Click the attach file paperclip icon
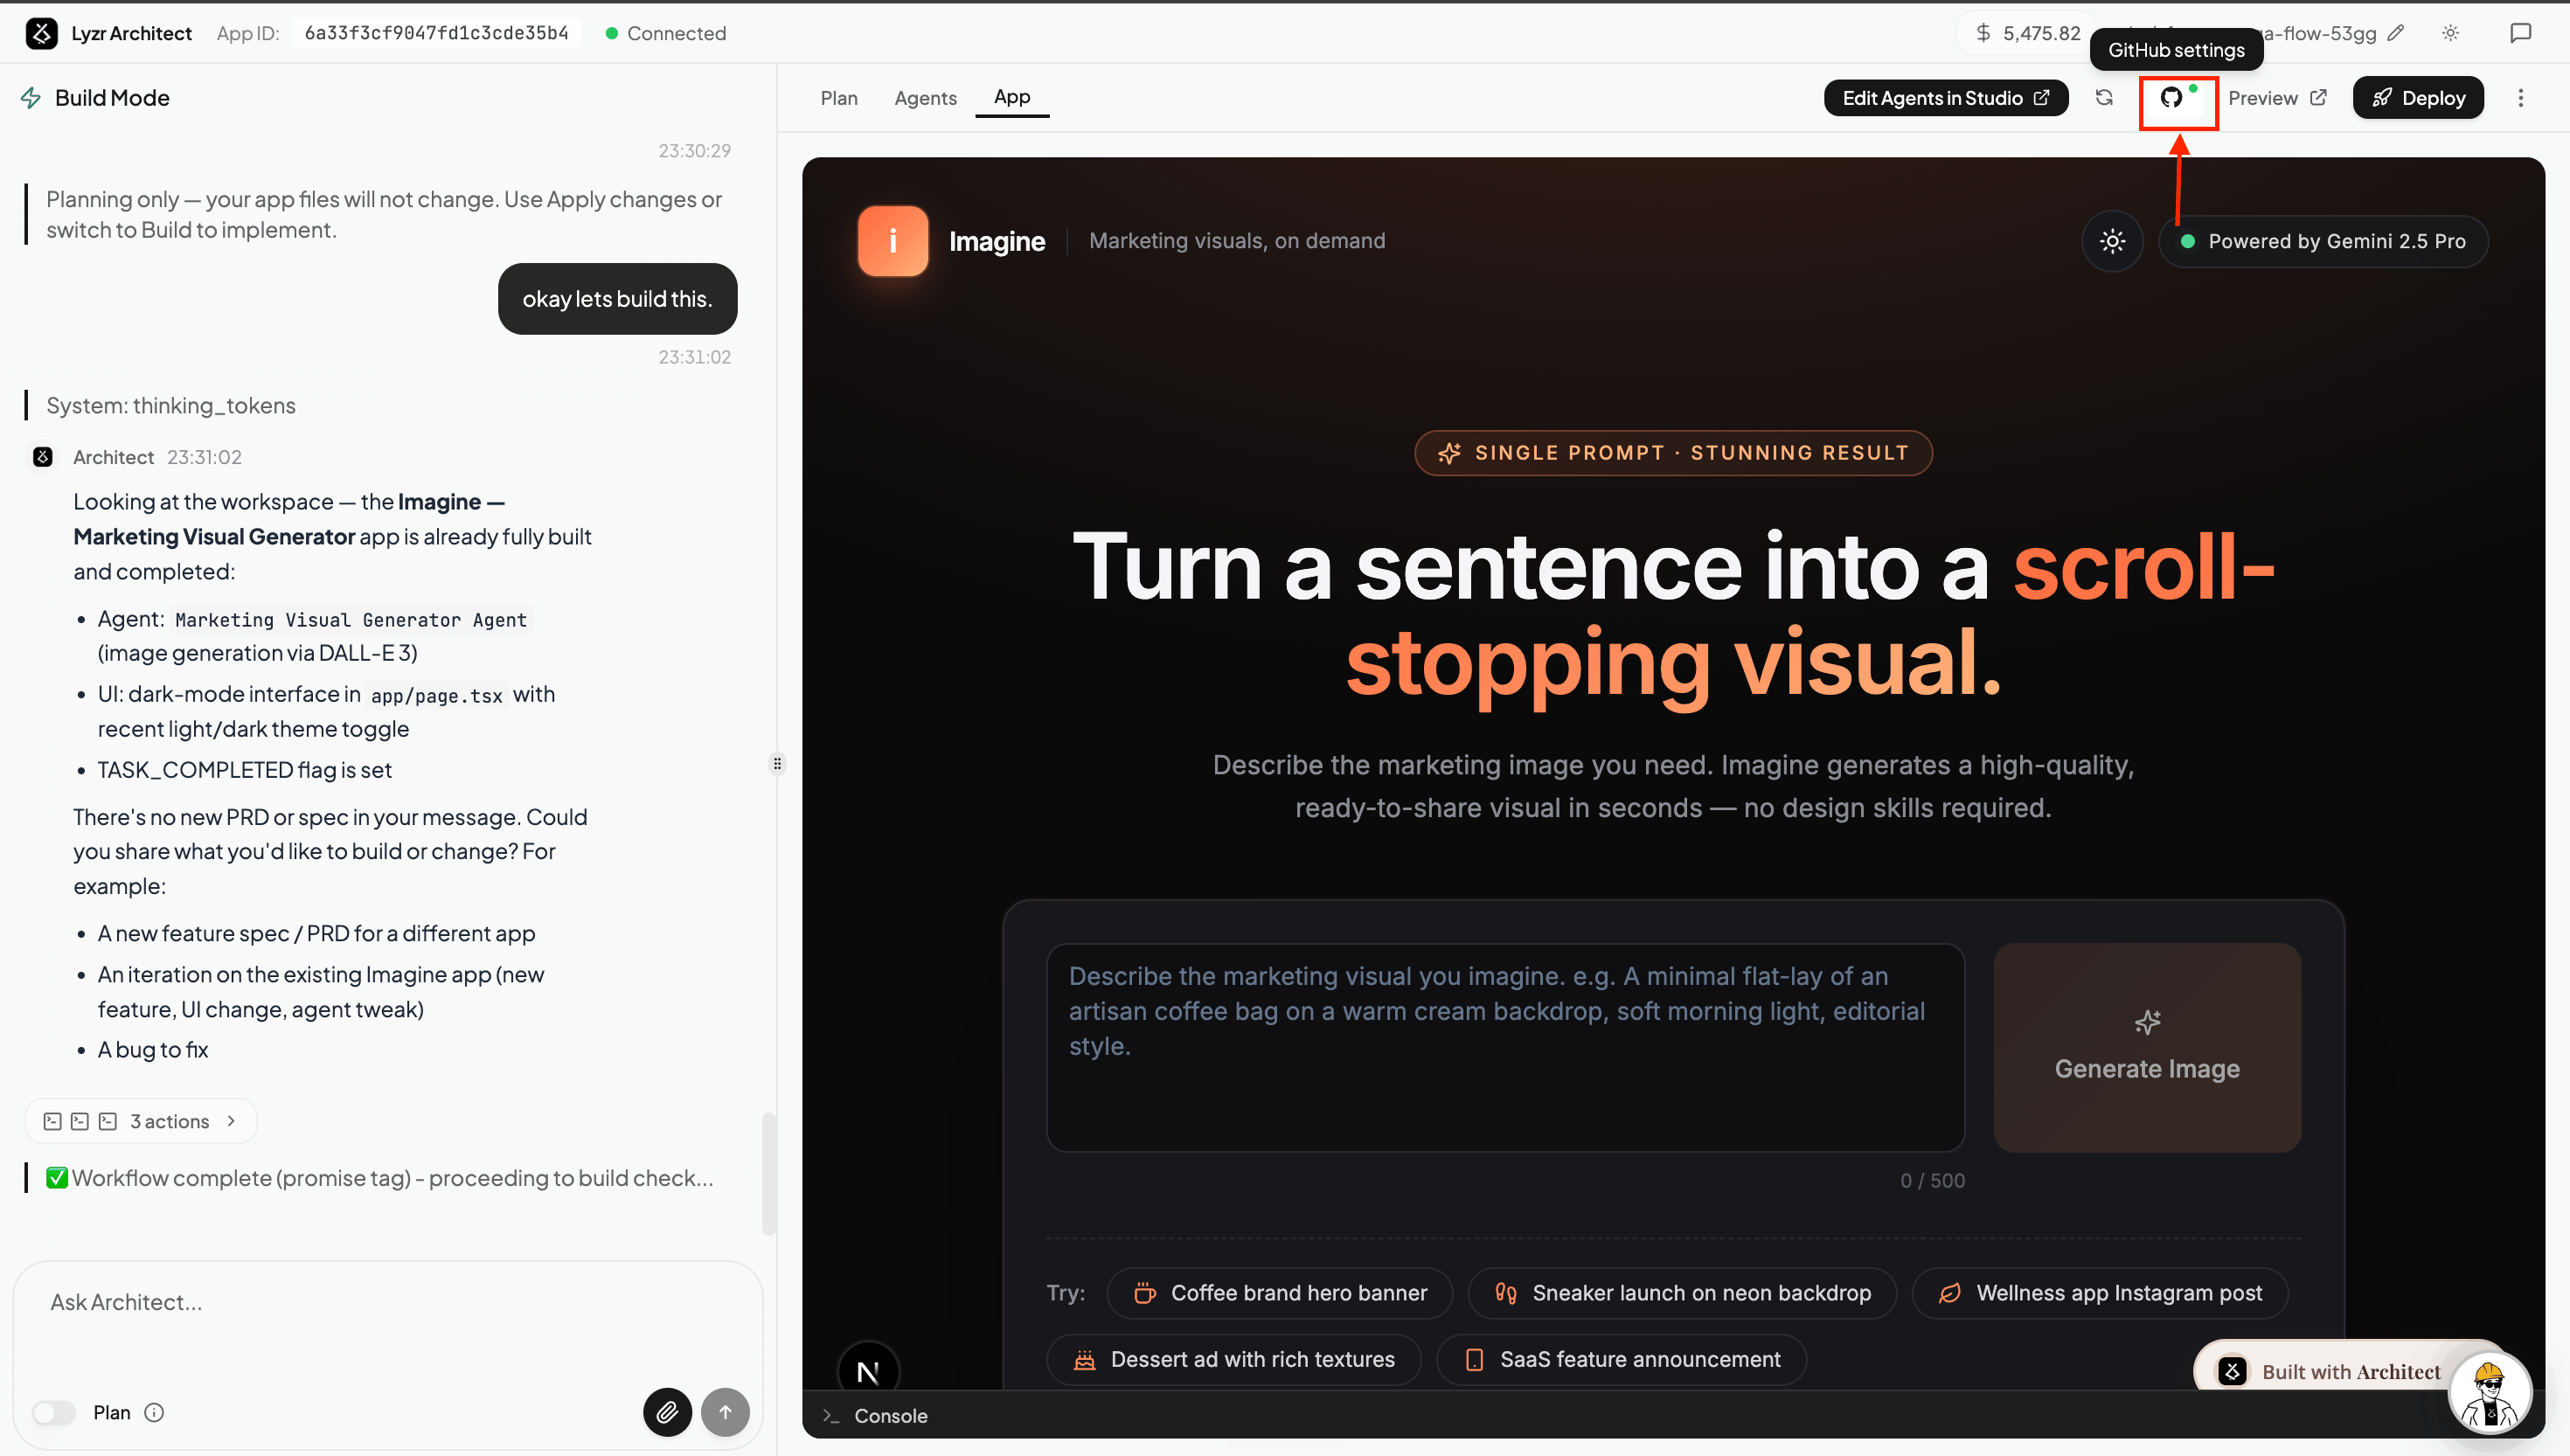The width and height of the screenshot is (2570, 1456). coord(667,1412)
